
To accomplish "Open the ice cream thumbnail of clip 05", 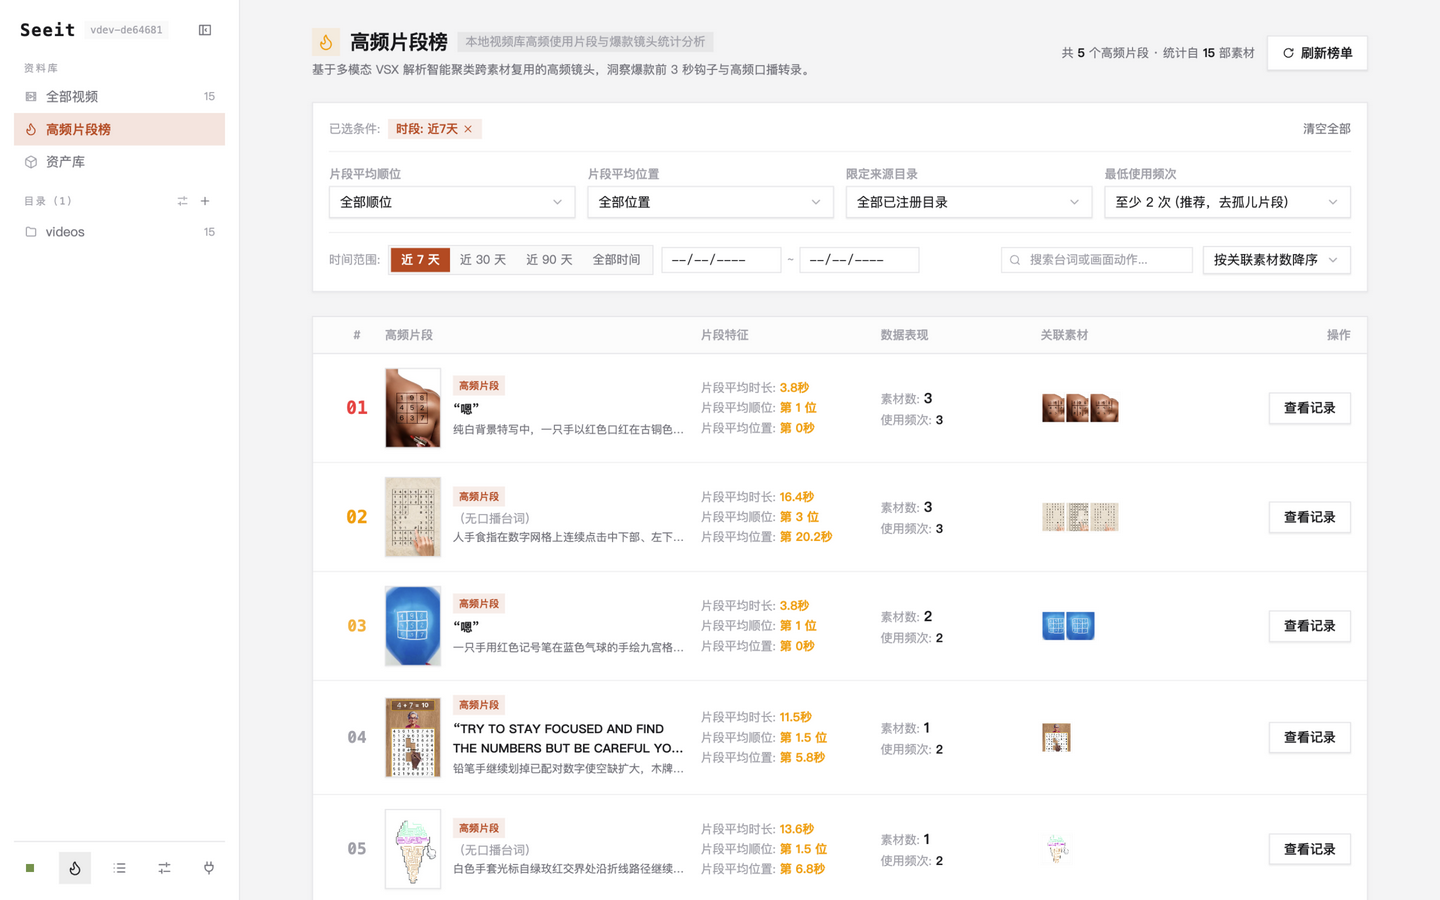I will coord(413,849).
